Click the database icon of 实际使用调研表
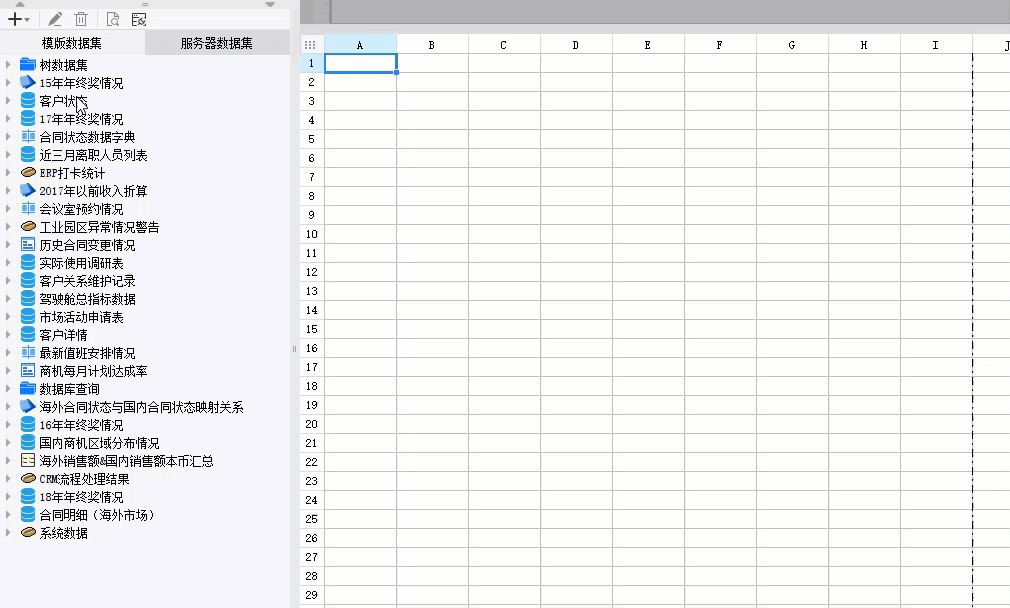Image resolution: width=1010 pixels, height=608 pixels. 28,263
